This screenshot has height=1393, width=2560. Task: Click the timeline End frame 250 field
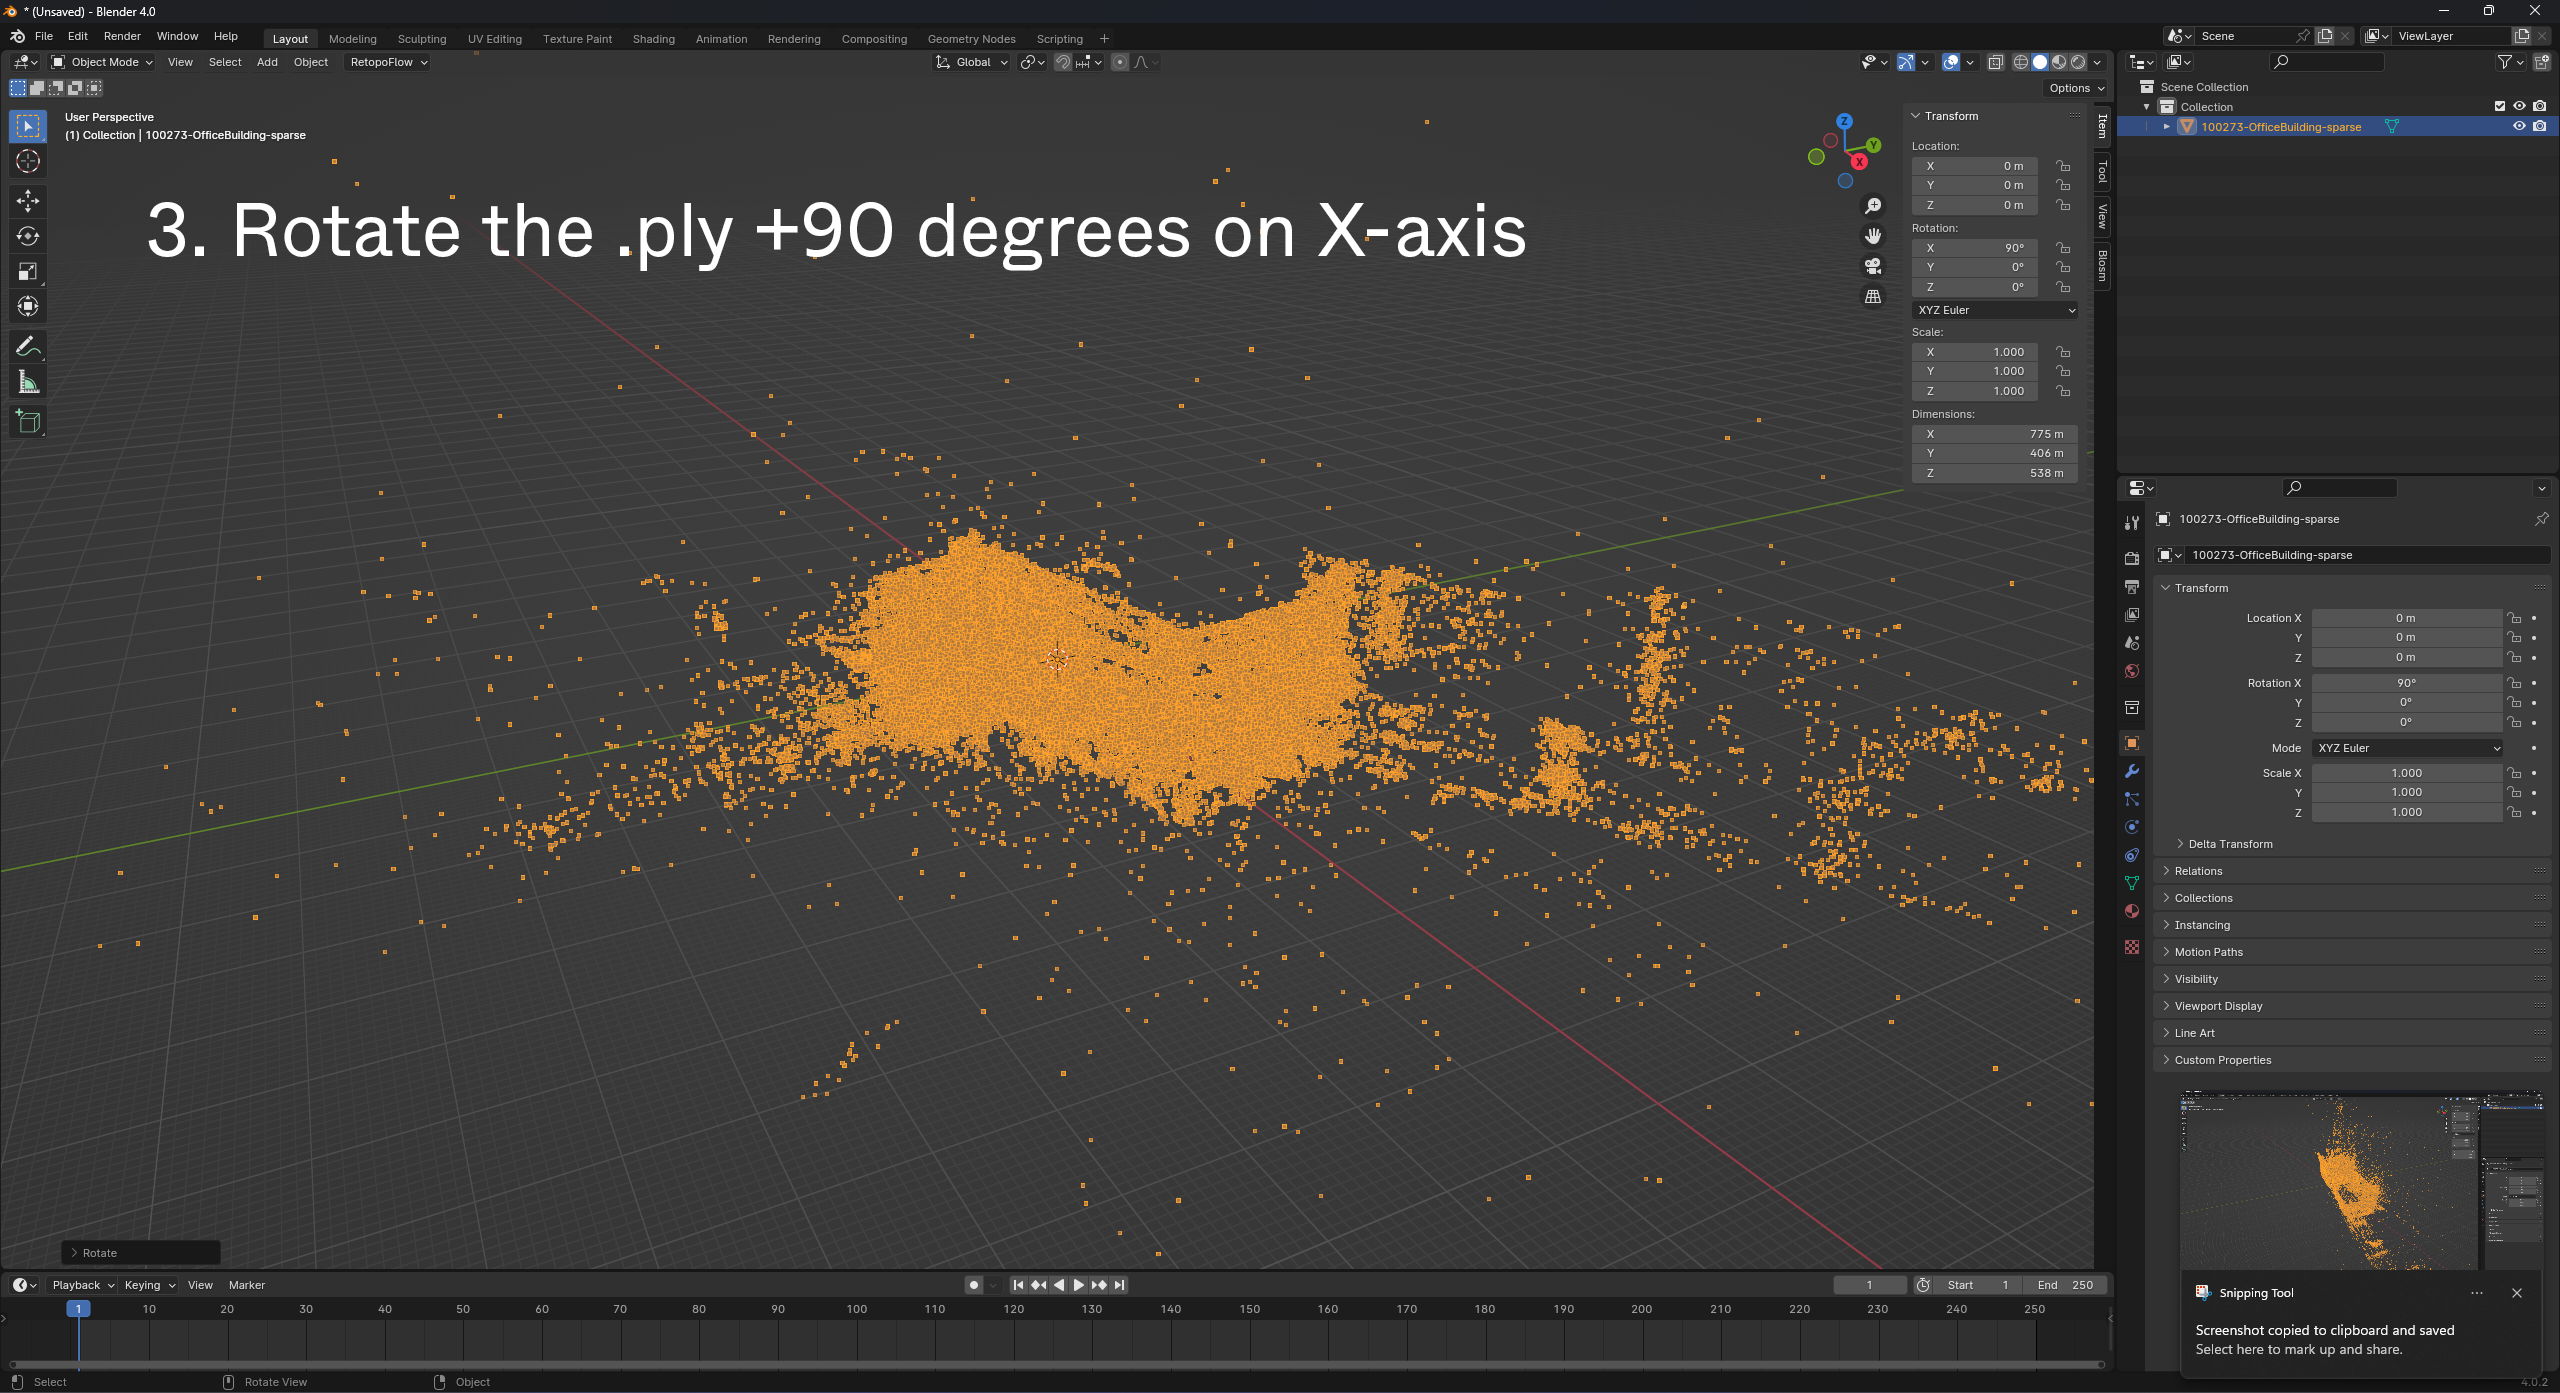2065,1285
